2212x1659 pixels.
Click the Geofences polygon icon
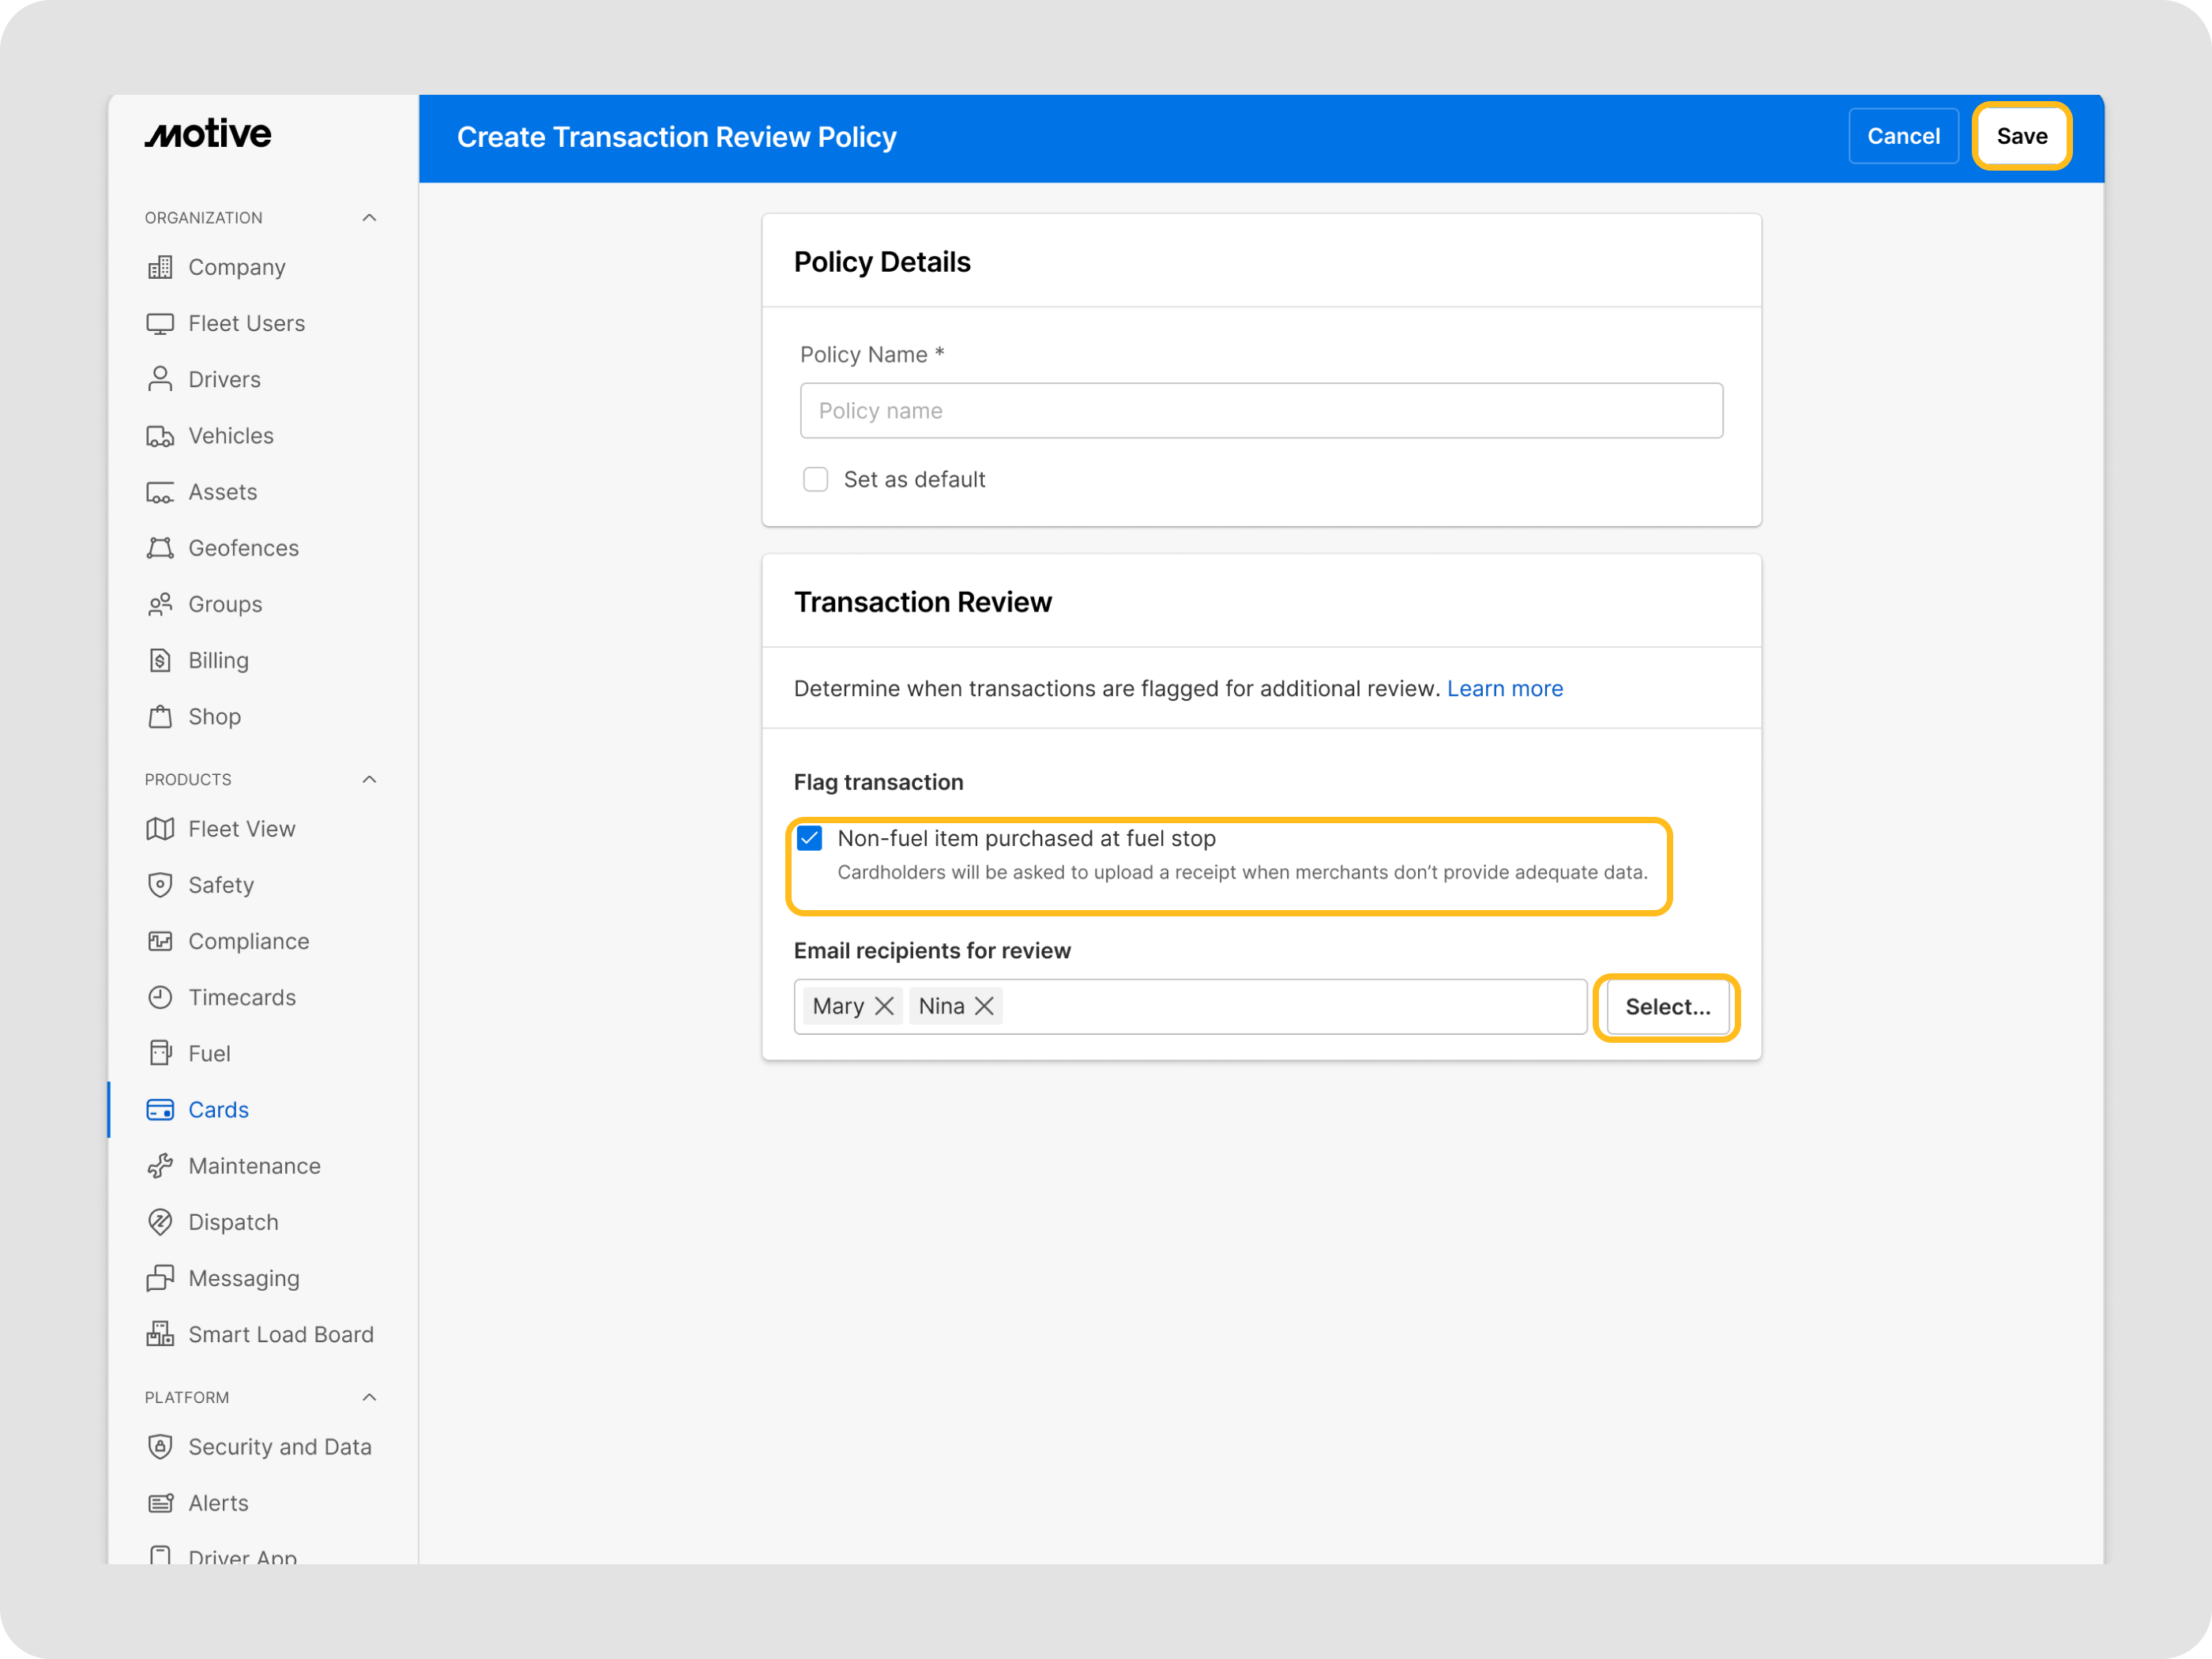click(x=160, y=548)
